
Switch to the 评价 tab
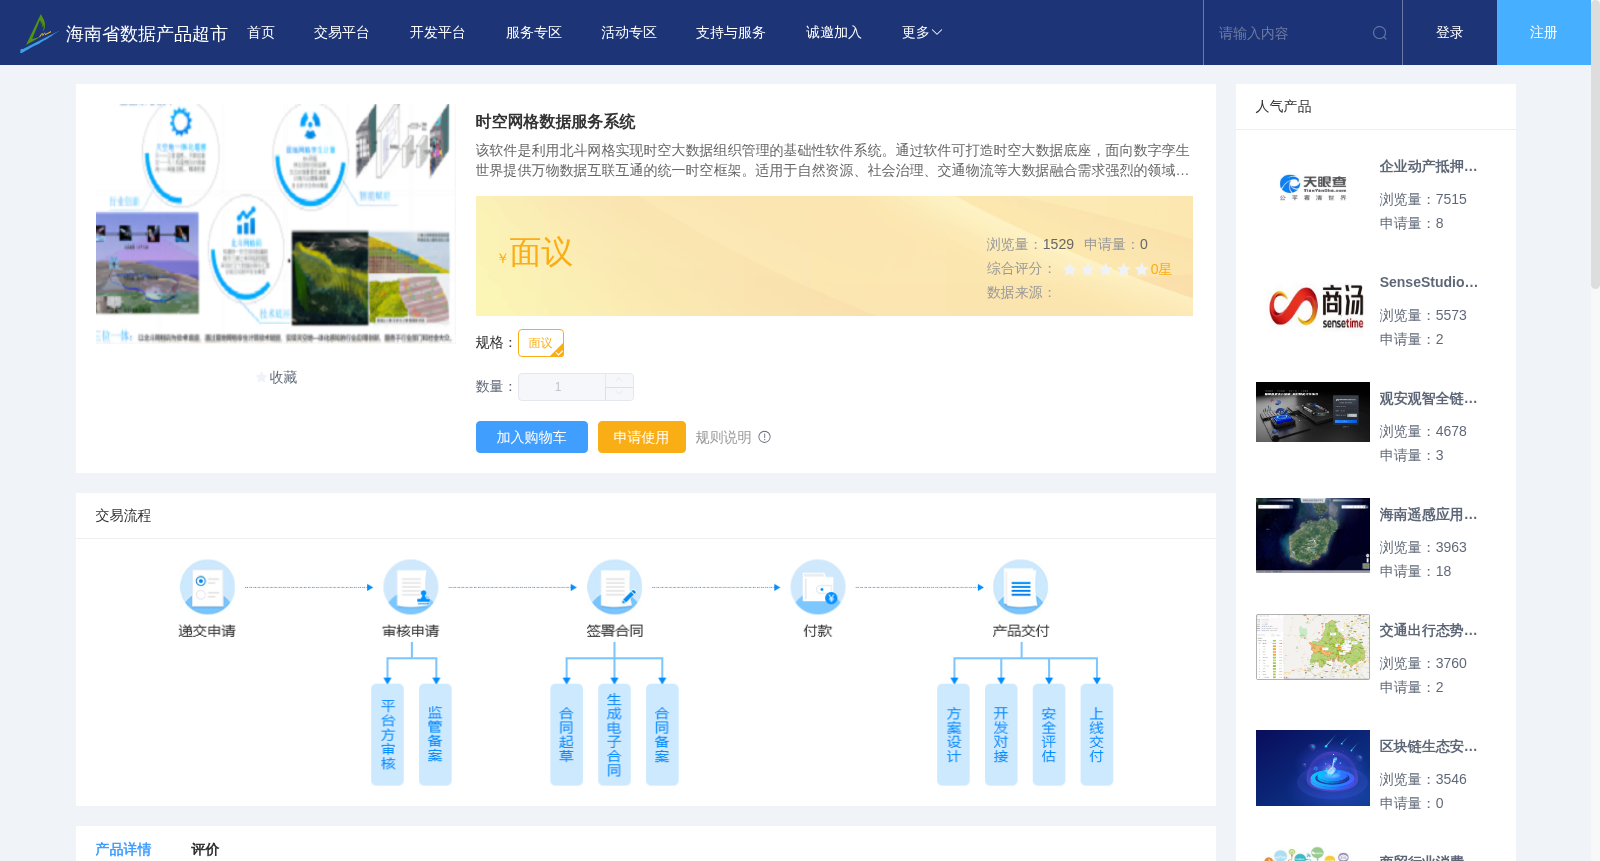click(x=205, y=849)
